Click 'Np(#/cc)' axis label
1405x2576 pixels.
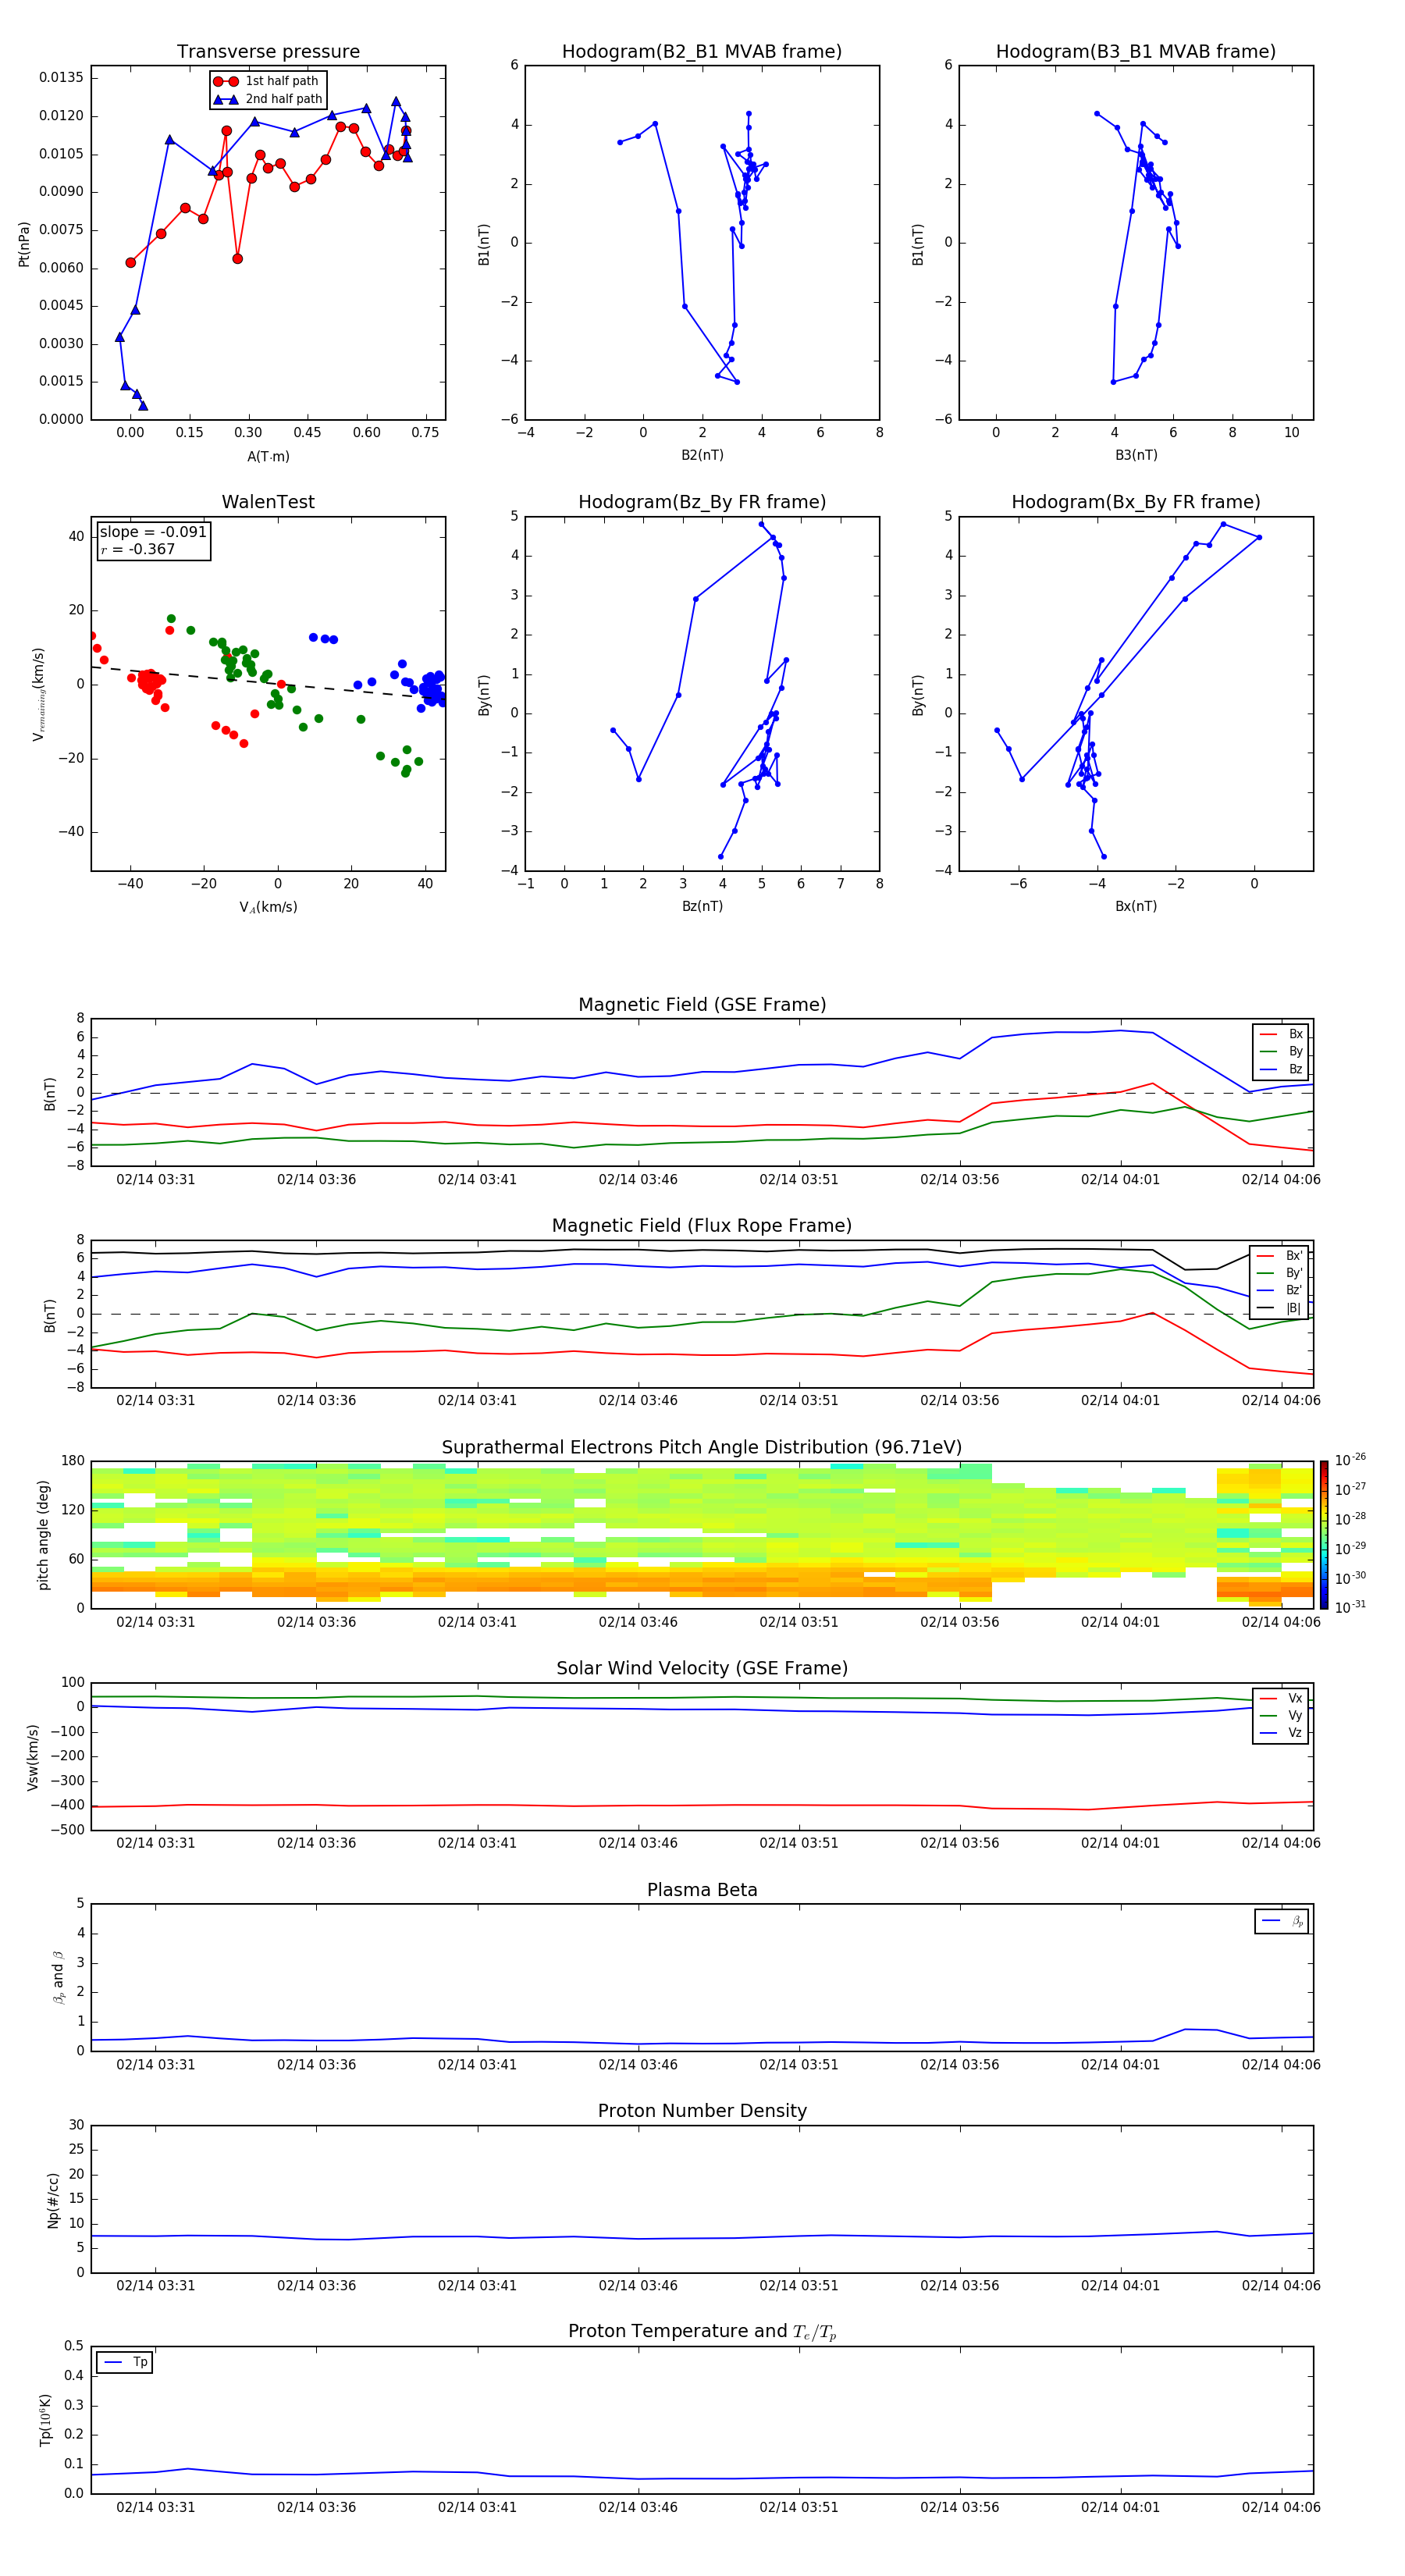tap(53, 2199)
